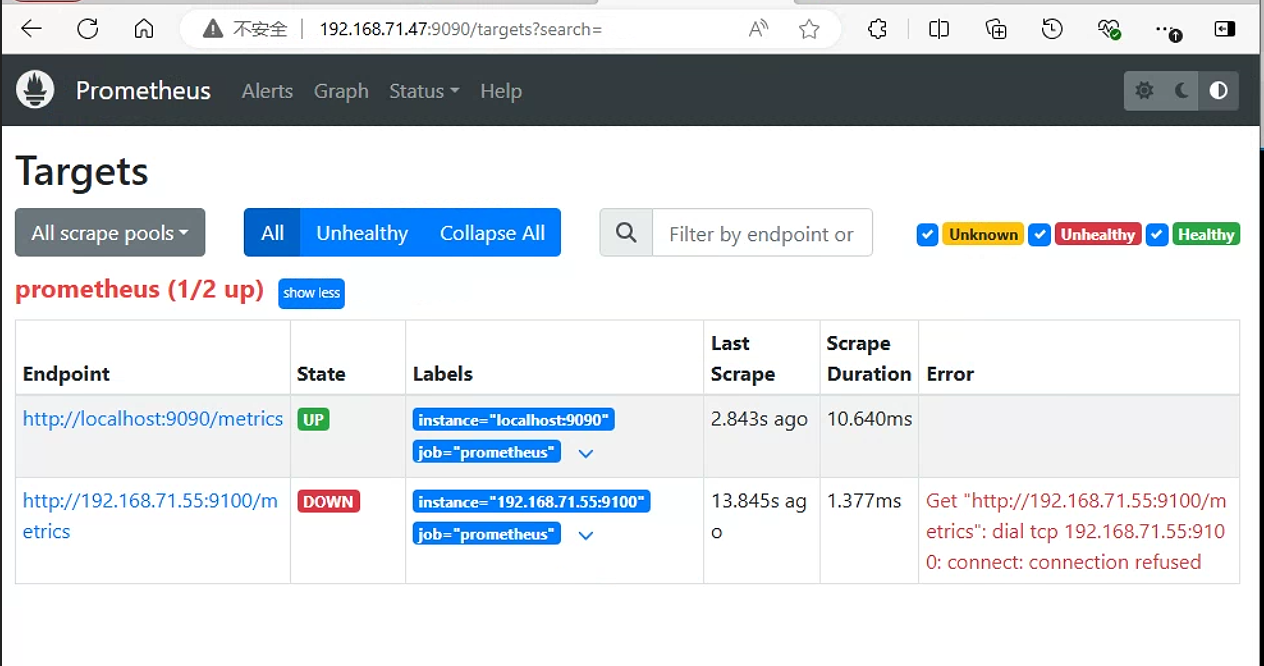Use browser-preferred theme contrast icon
1264x666 pixels.
1218,91
